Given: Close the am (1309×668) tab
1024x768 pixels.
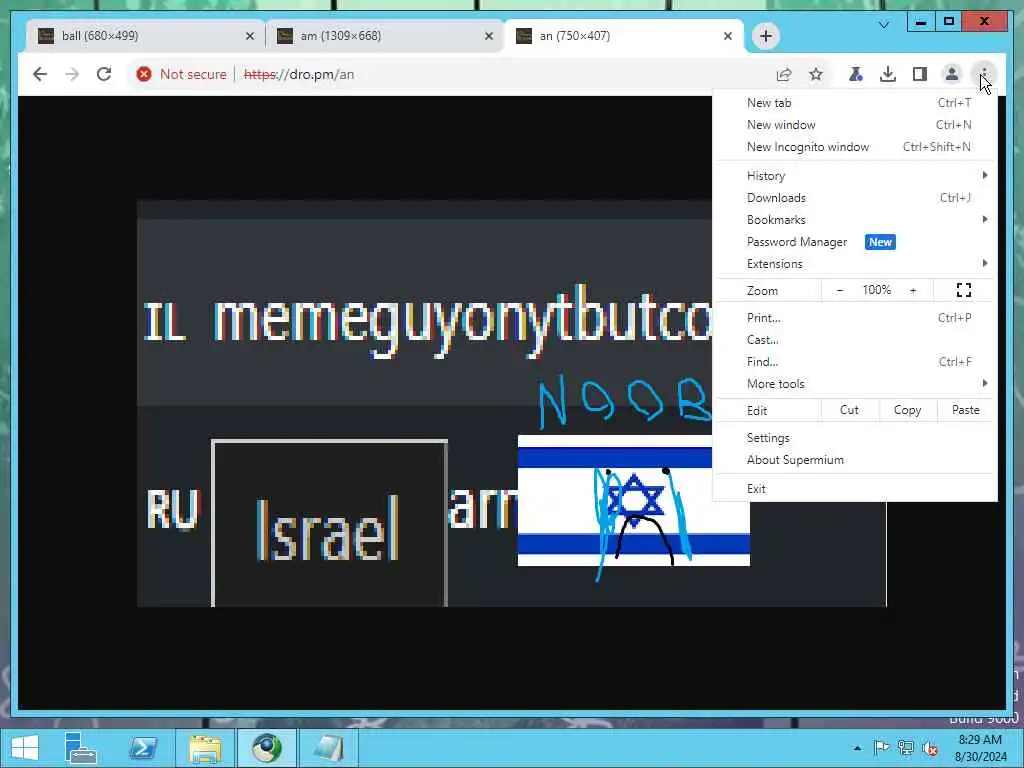Looking at the screenshot, I should [488, 36].
